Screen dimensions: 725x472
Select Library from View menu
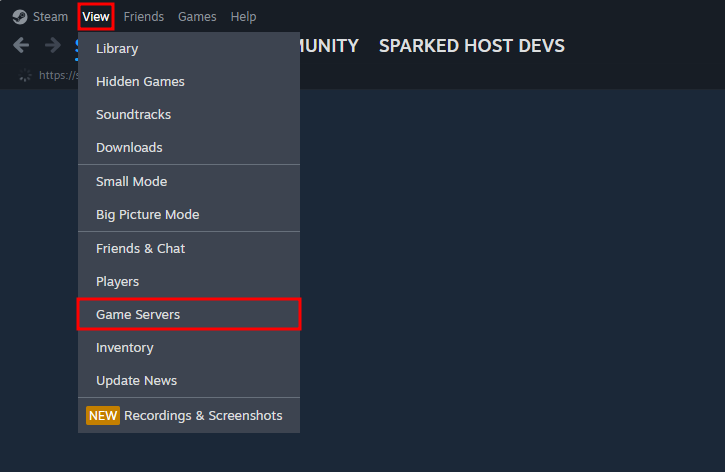coord(189,49)
